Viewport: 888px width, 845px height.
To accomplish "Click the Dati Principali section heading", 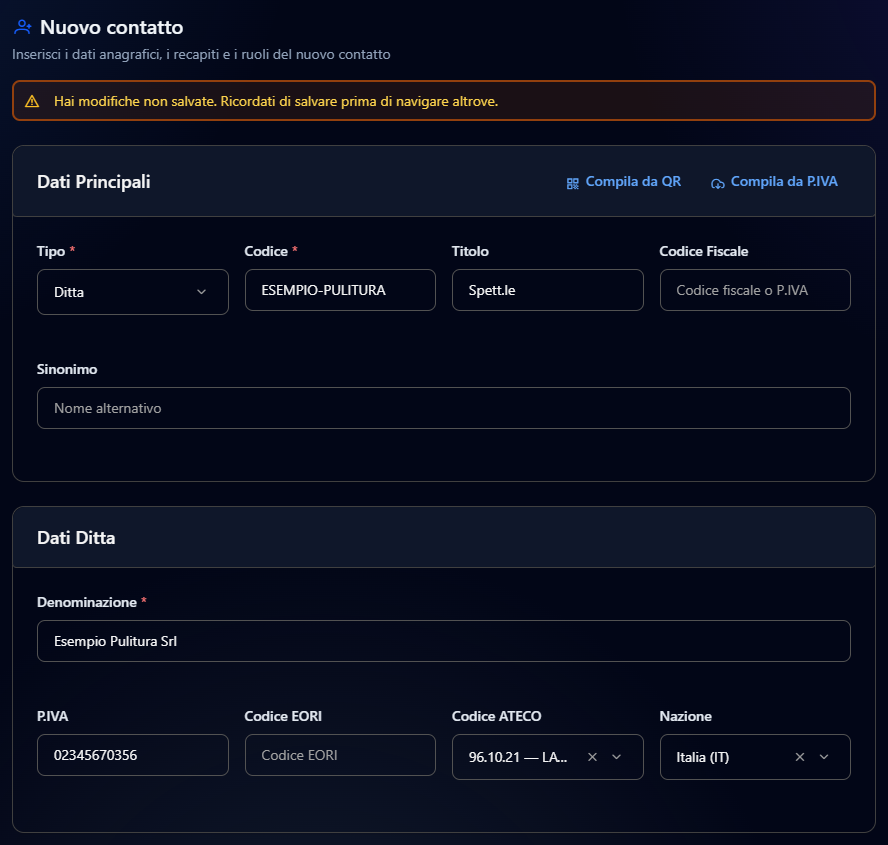I will [93, 182].
